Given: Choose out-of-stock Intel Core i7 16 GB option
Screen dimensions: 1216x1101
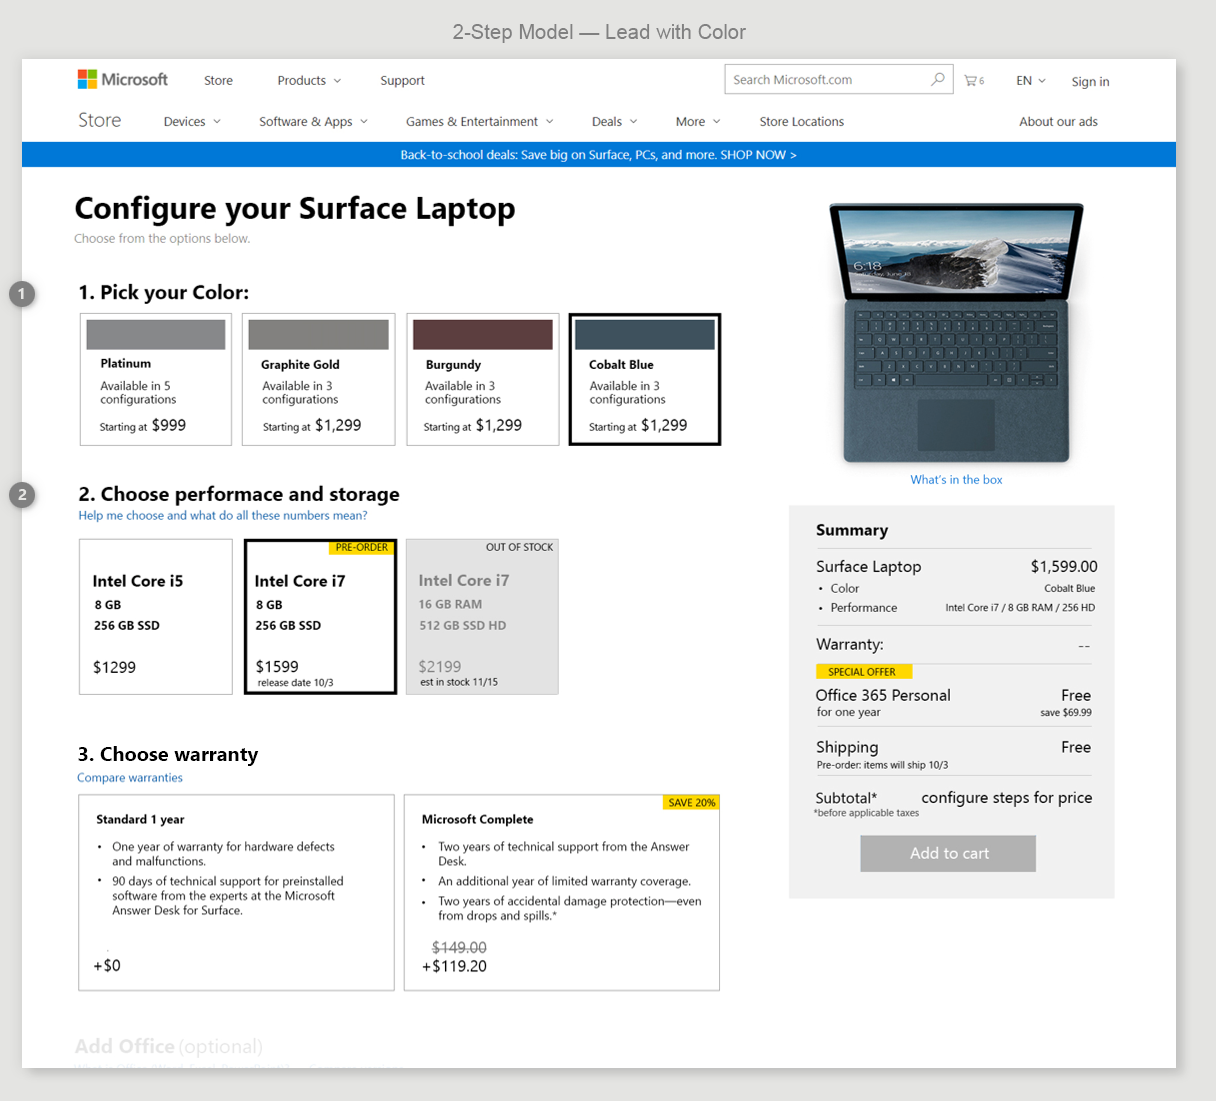Looking at the screenshot, I should (x=482, y=617).
